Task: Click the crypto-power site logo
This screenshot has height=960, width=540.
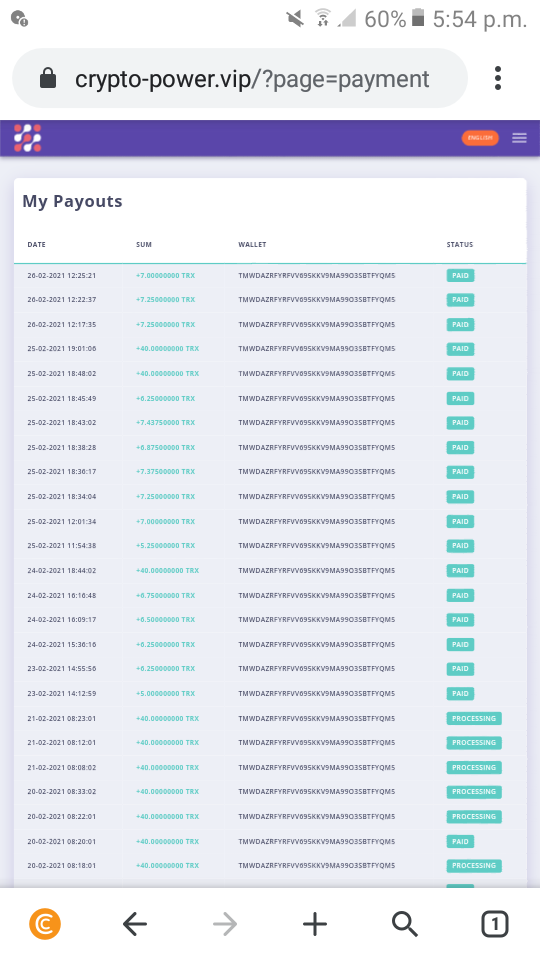Action: 28,138
